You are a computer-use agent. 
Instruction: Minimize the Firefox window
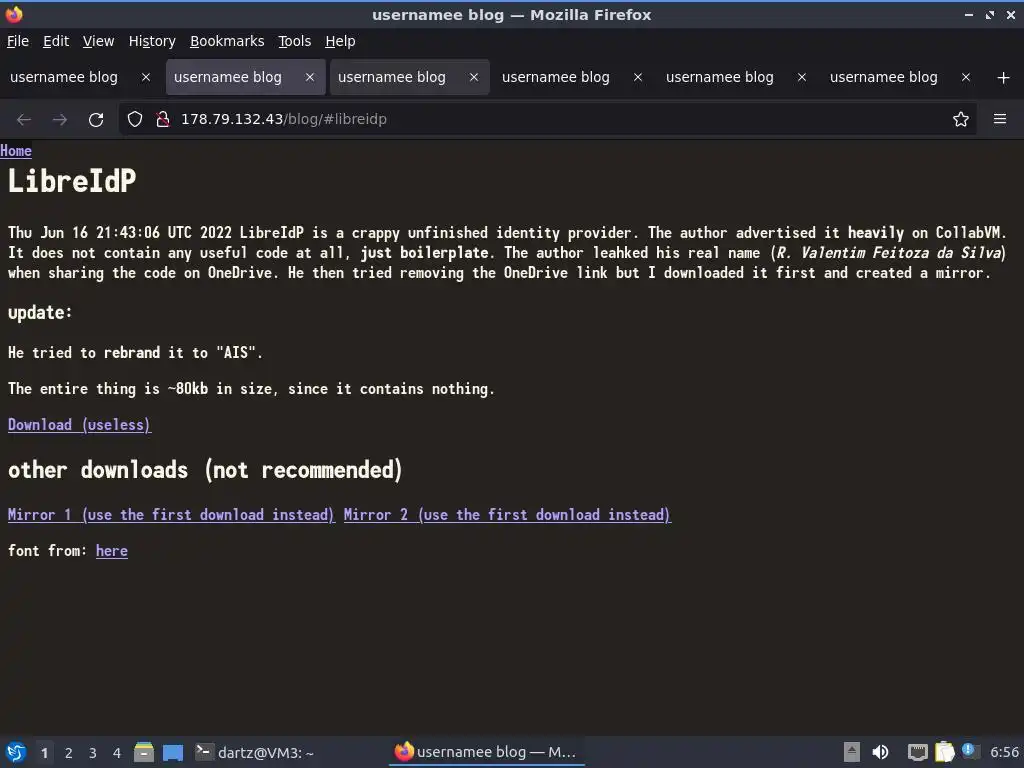pyautogui.click(x=968, y=14)
